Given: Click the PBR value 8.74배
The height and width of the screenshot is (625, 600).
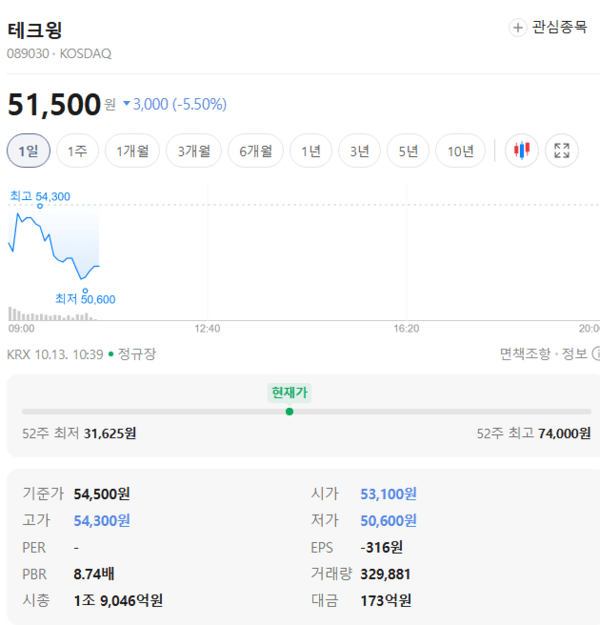Looking at the screenshot, I should (x=94, y=574).
